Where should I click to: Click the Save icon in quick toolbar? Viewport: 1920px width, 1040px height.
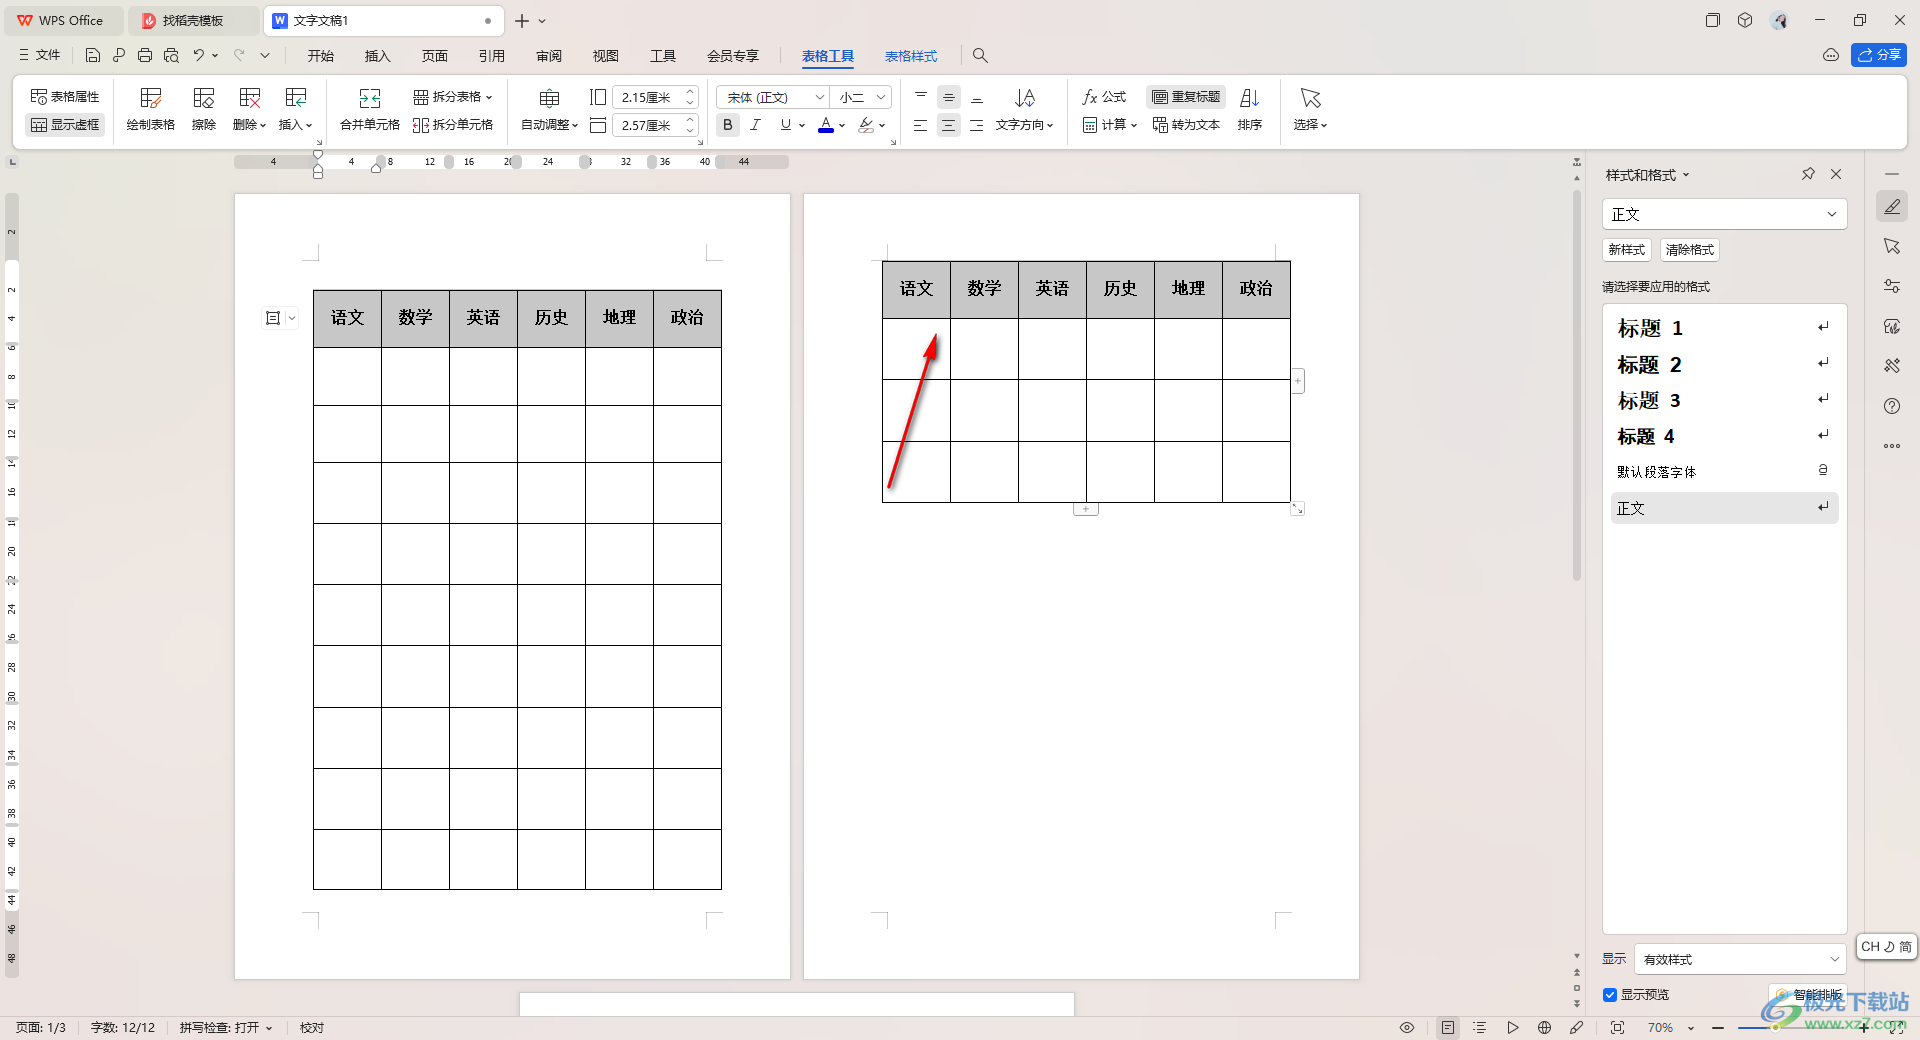(93, 55)
